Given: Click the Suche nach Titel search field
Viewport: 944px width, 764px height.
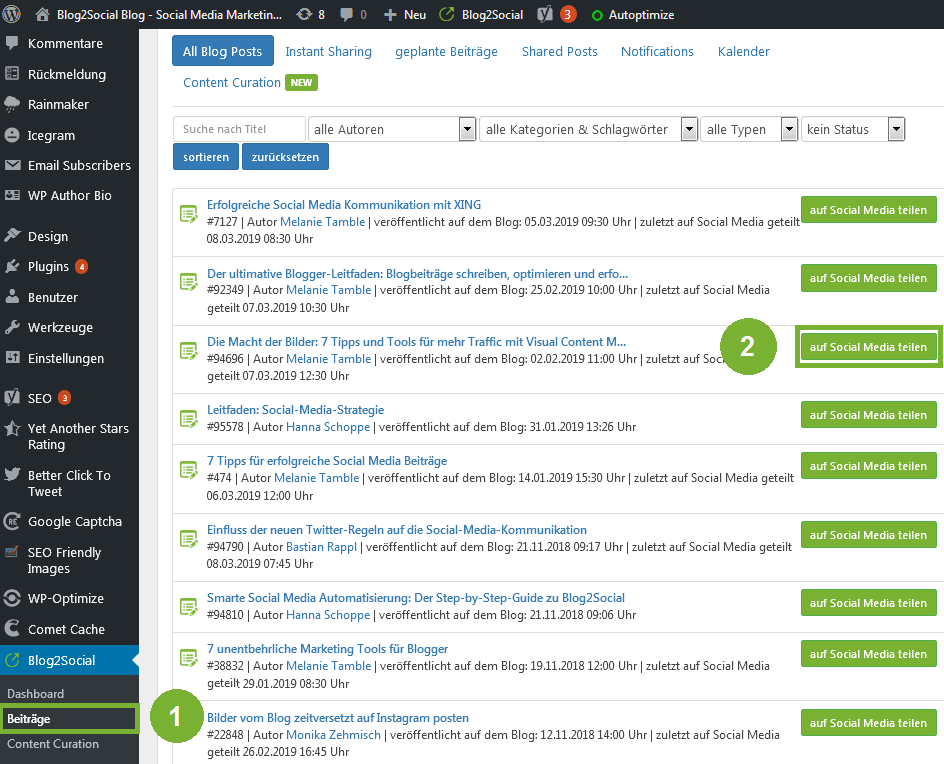Looking at the screenshot, I should tap(240, 129).
